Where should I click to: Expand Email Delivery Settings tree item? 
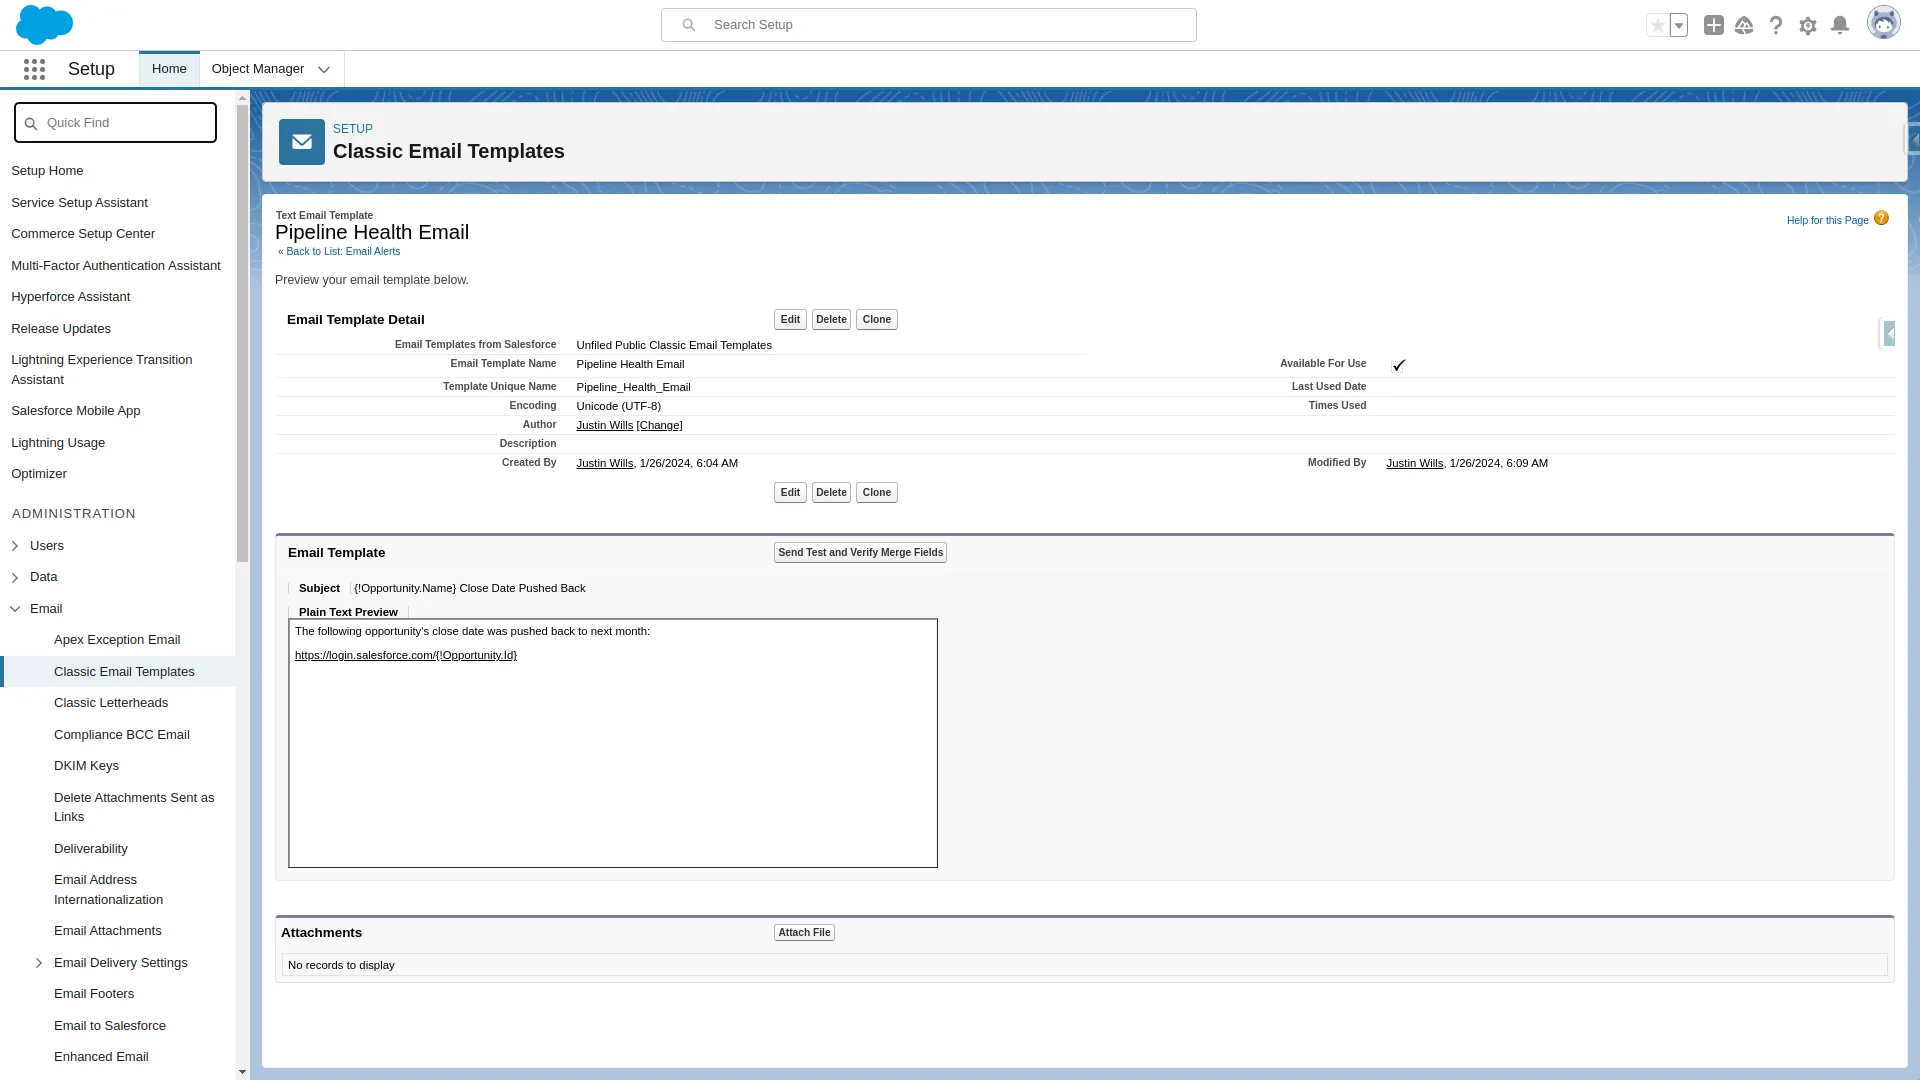click(x=40, y=961)
